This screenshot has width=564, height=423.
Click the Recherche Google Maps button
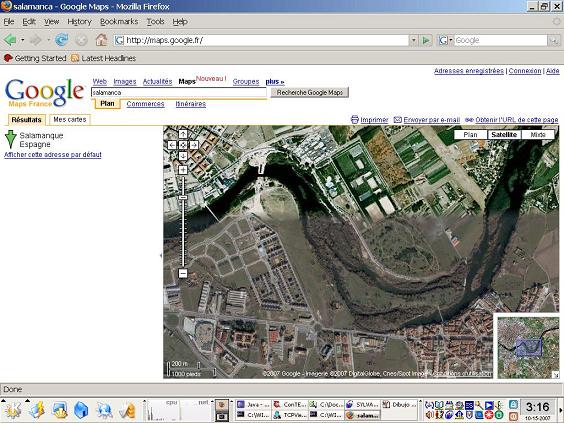[x=310, y=92]
